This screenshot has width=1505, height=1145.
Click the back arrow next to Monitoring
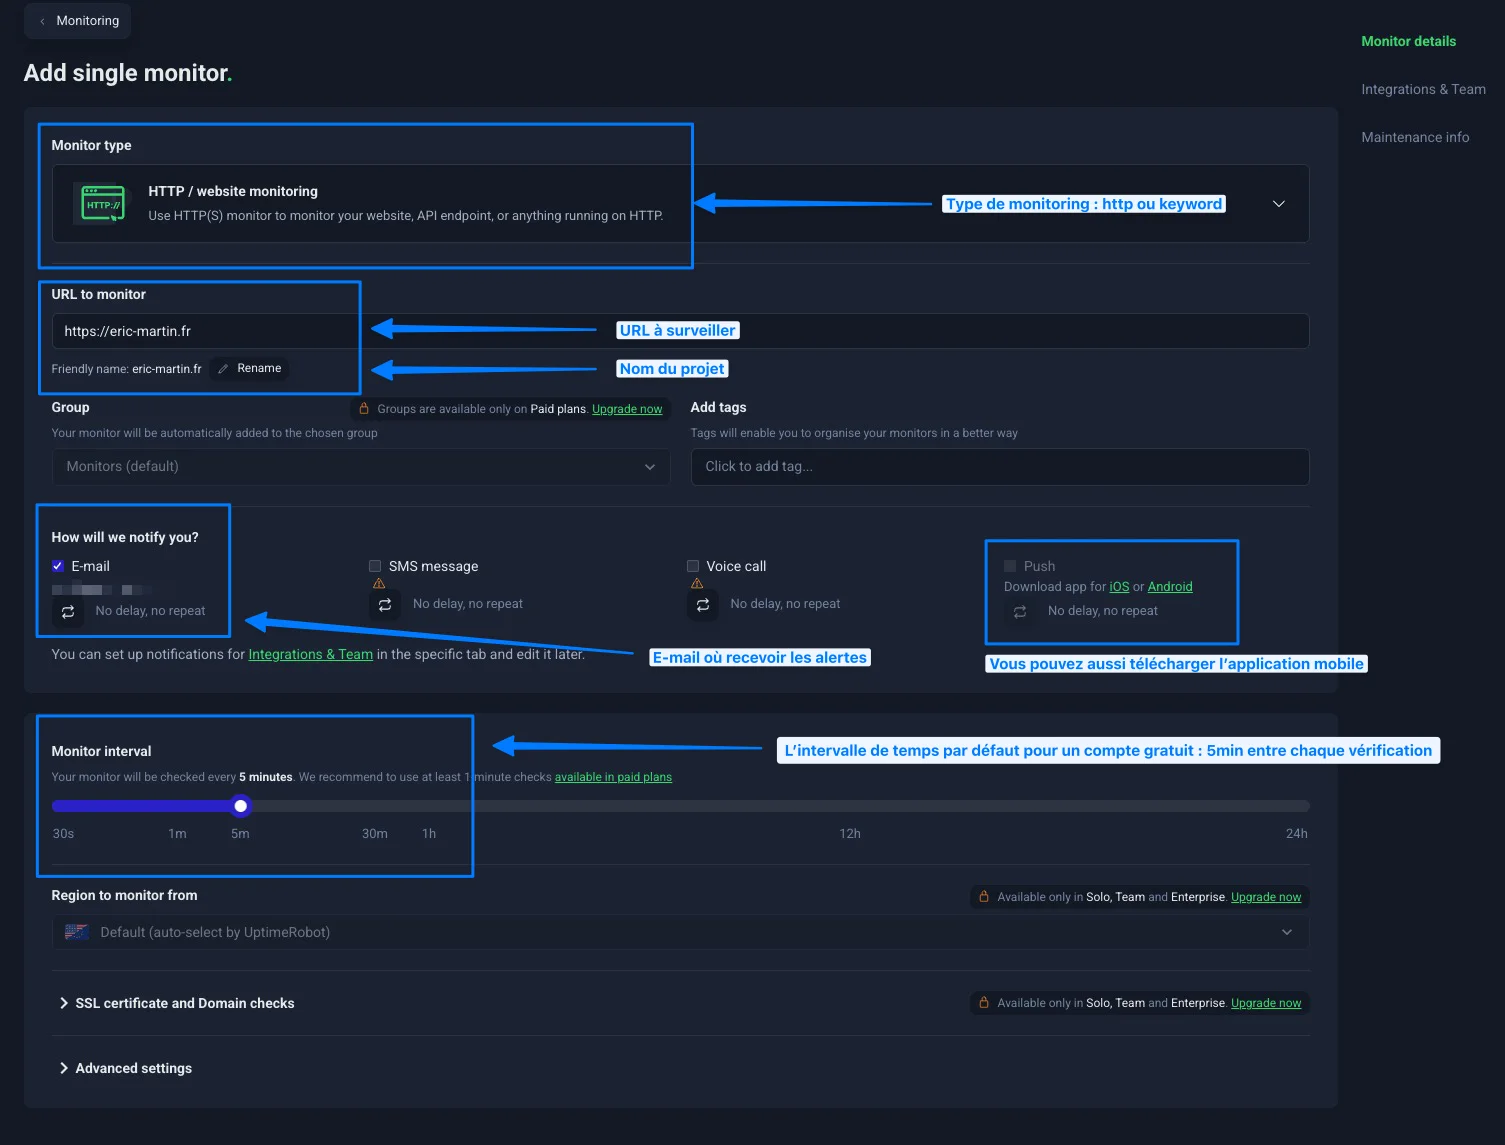pos(42,21)
